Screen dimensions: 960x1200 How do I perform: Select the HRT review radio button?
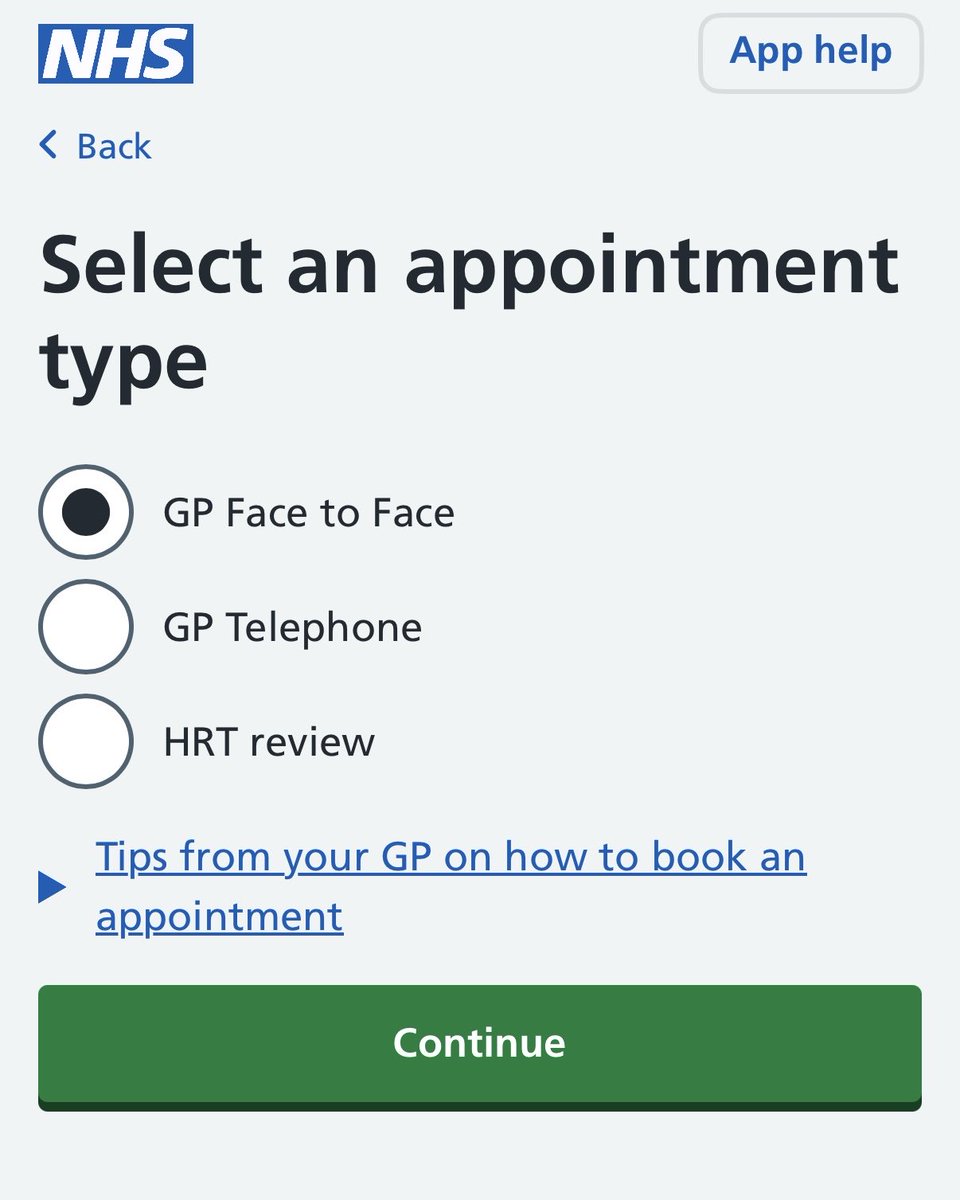click(85, 742)
